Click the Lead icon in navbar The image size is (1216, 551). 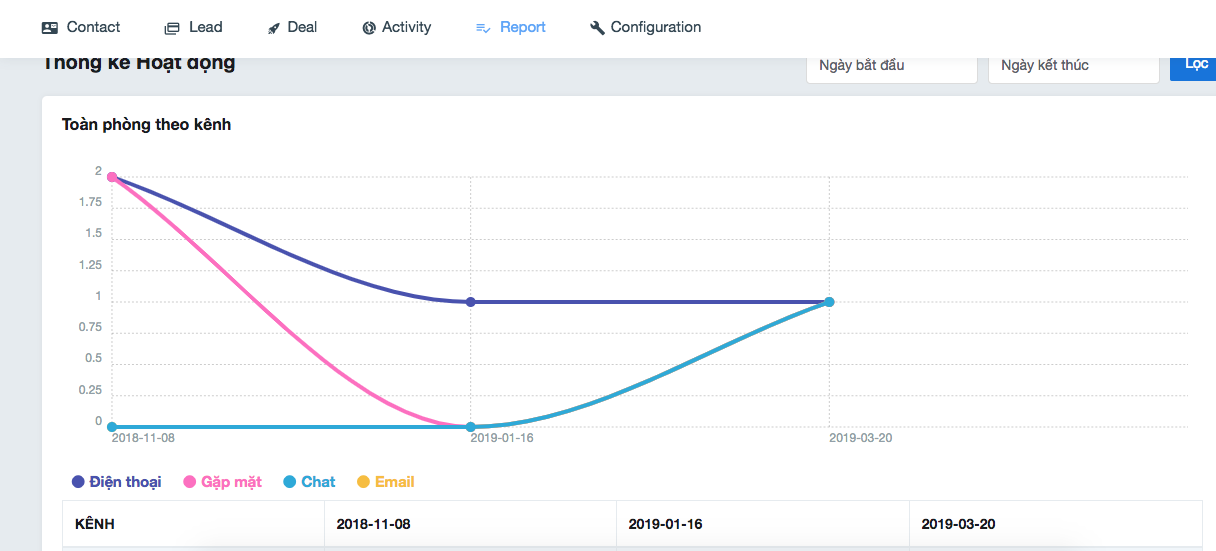tap(172, 28)
